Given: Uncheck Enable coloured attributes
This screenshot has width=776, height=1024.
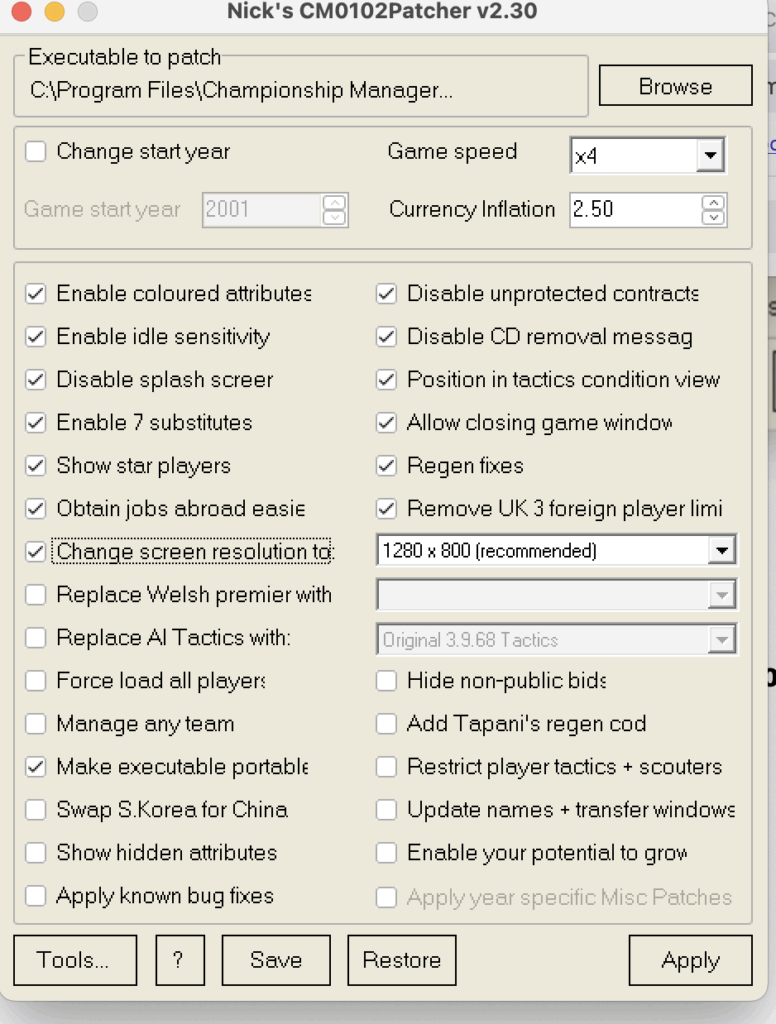Looking at the screenshot, I should [x=36, y=294].
